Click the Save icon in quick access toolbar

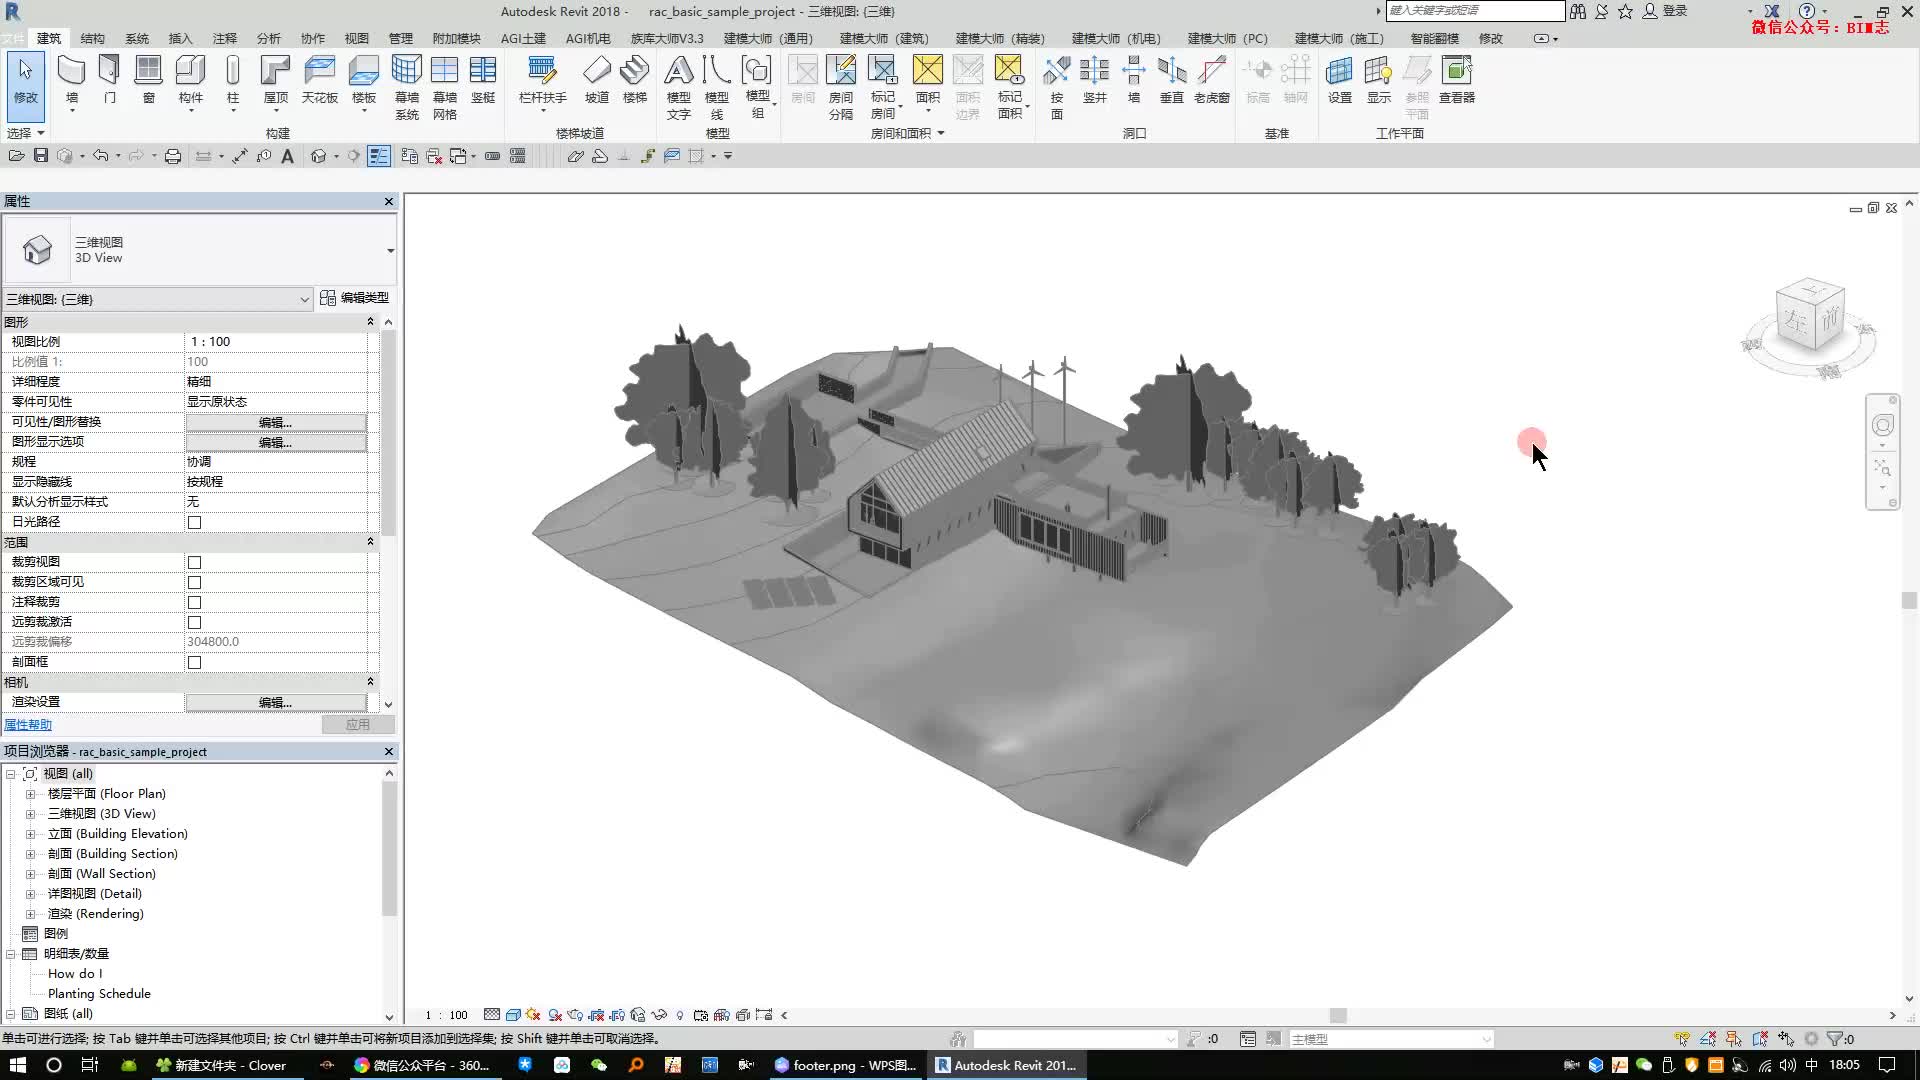(x=41, y=156)
